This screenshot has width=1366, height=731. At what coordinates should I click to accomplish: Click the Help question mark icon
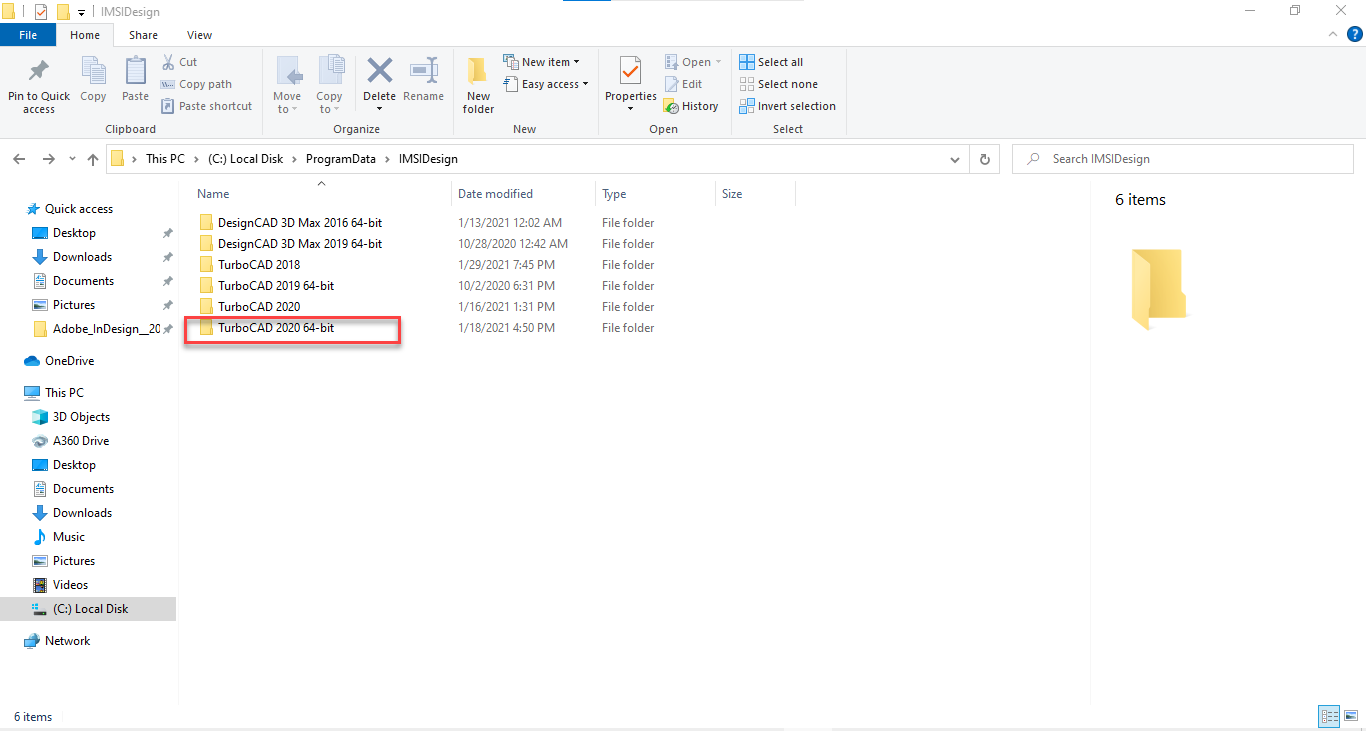1354,34
